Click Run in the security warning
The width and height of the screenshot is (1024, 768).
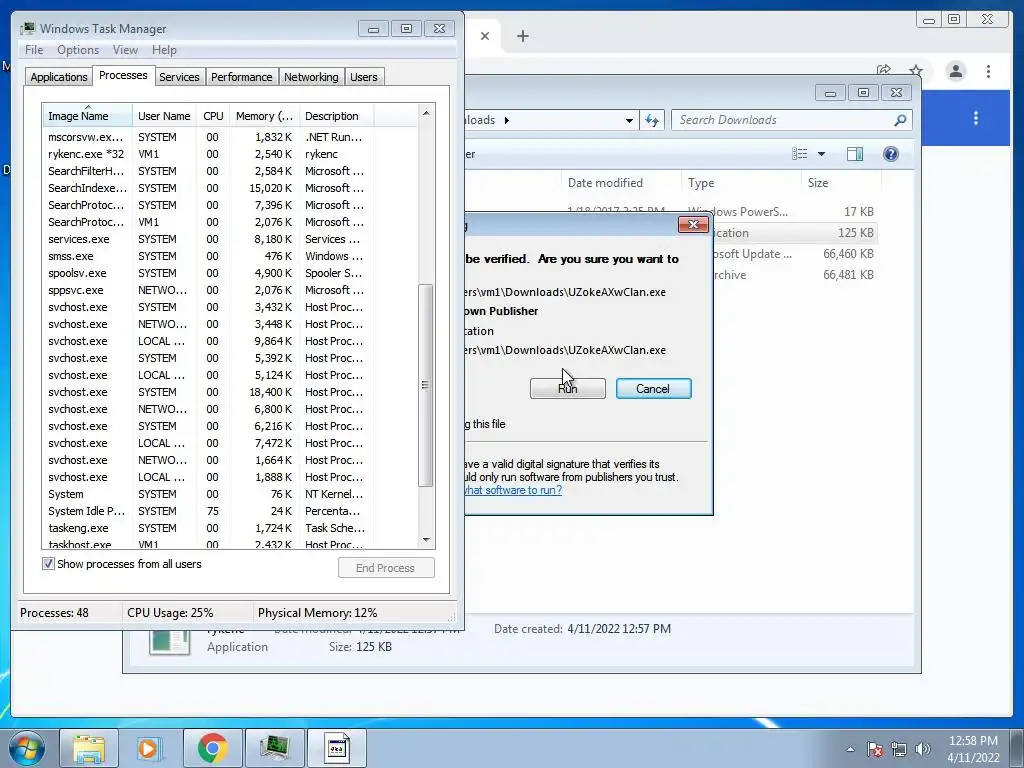point(568,389)
